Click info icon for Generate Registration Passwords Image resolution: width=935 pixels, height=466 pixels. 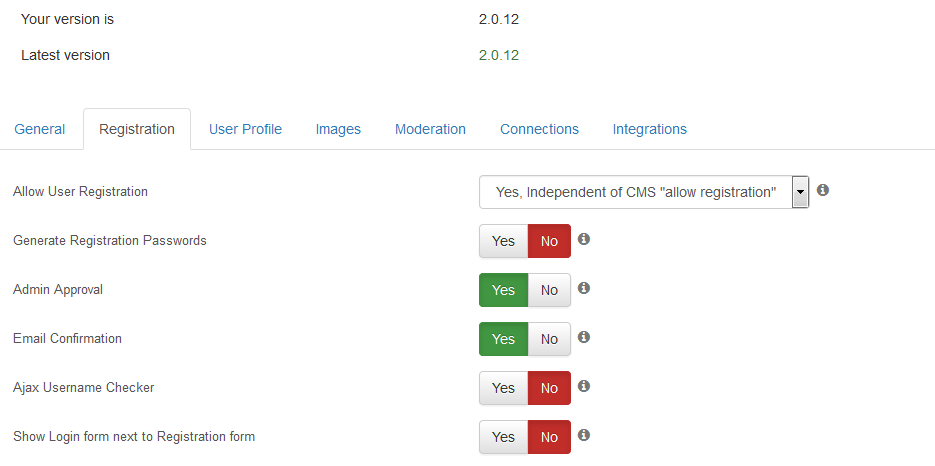pos(584,239)
